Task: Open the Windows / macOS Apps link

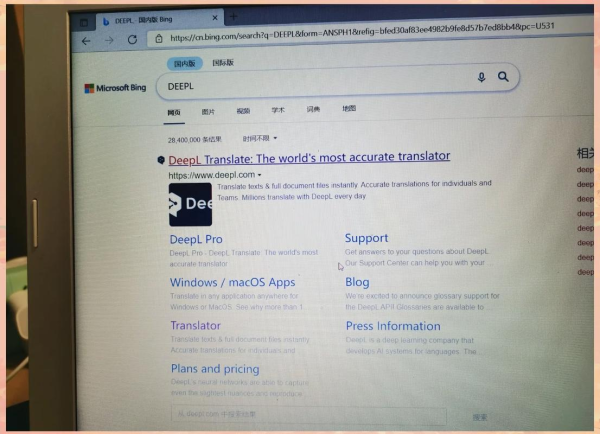Action: tap(233, 282)
